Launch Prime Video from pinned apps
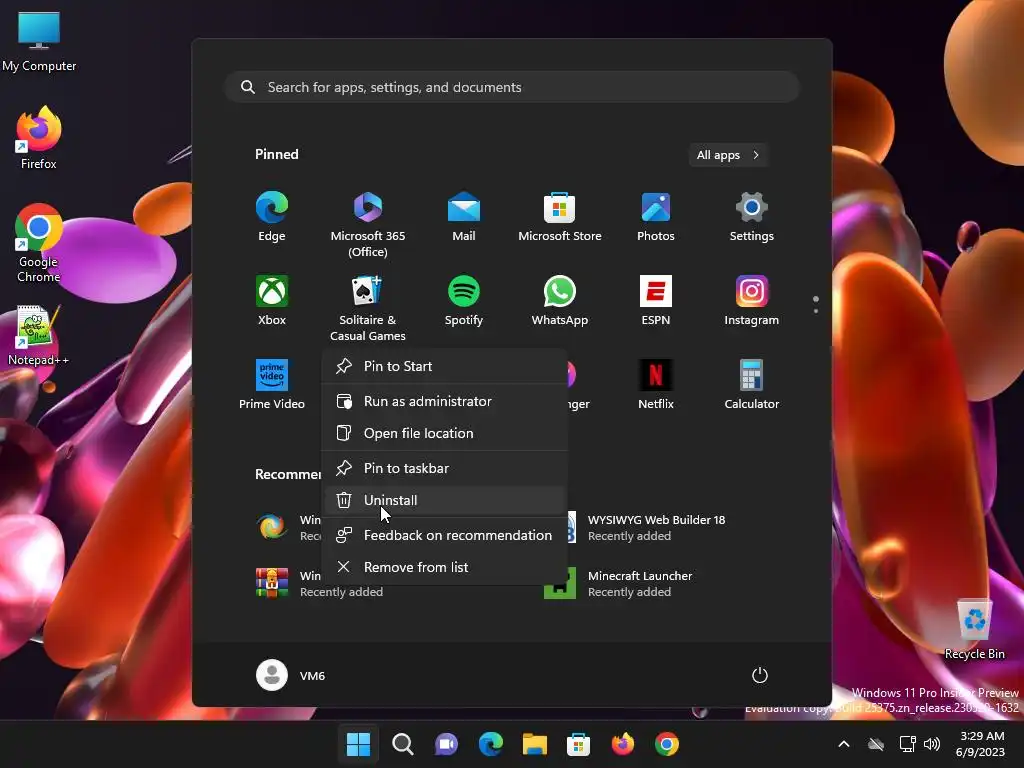1024x768 pixels. [272, 385]
